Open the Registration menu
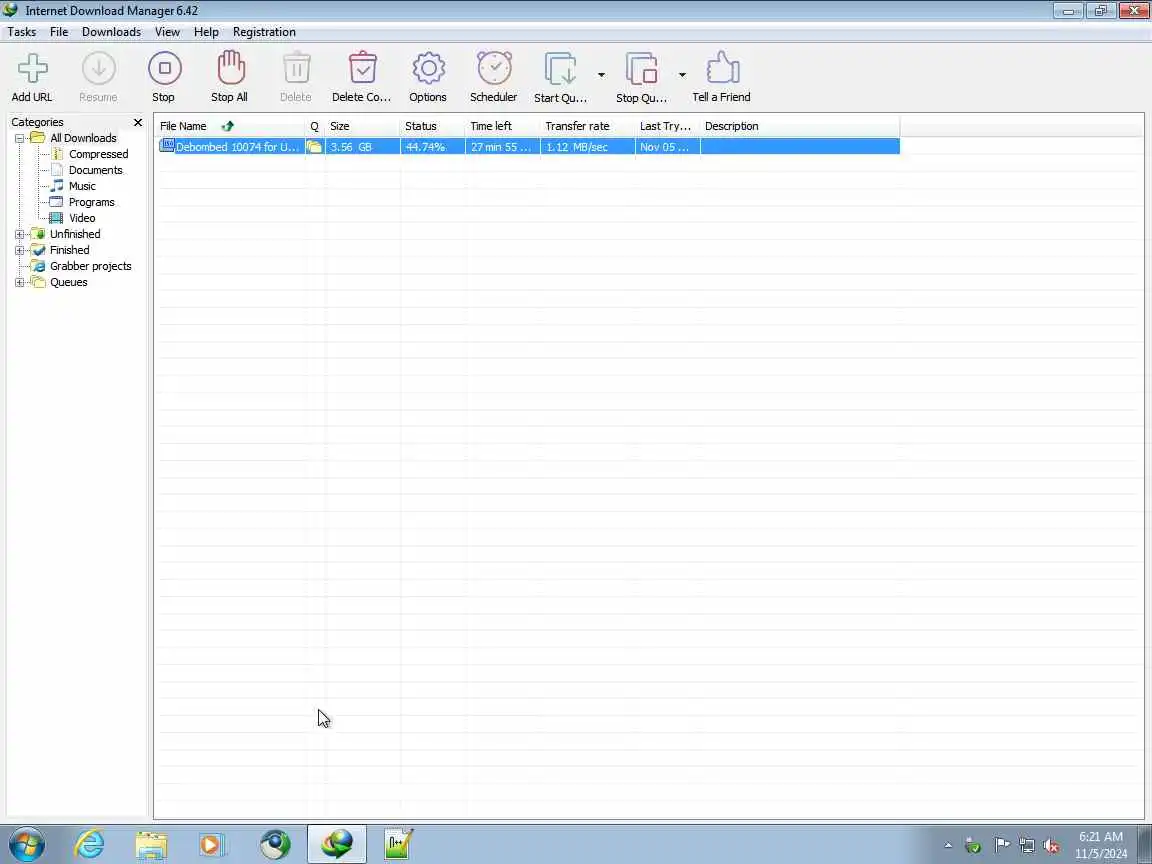This screenshot has width=1152, height=864. pyautogui.click(x=264, y=32)
